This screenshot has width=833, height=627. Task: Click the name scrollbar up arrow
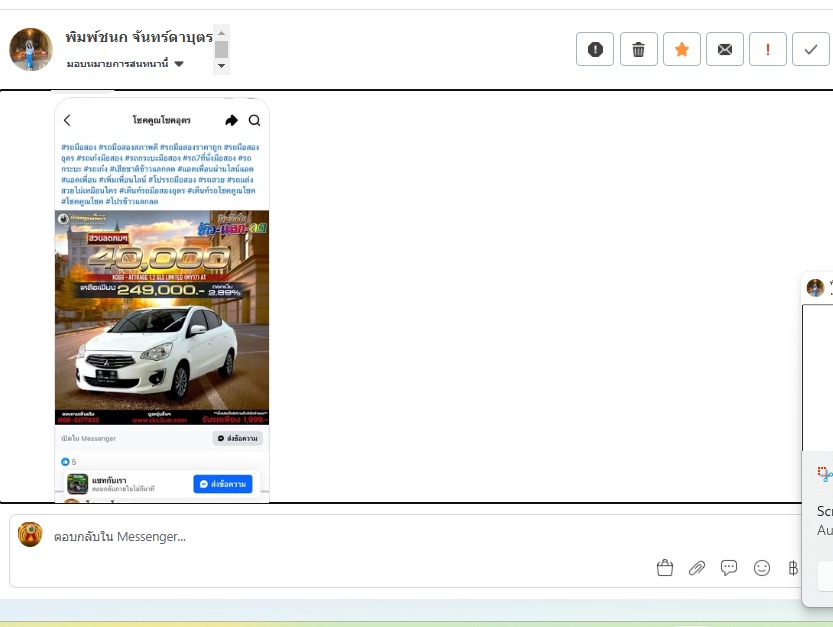(222, 33)
